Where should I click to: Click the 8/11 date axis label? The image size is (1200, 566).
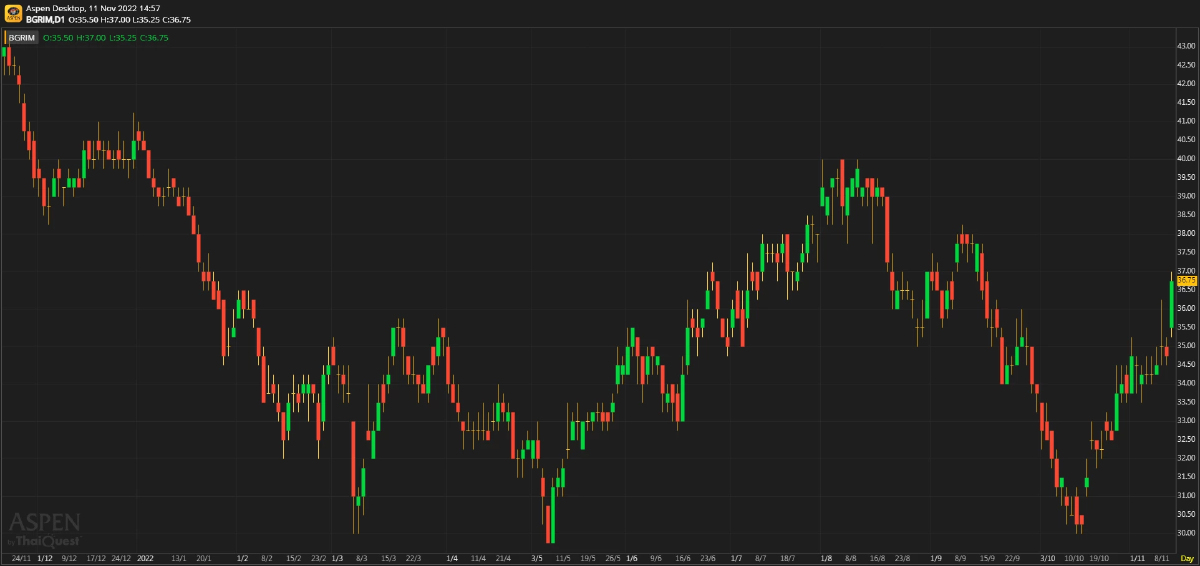click(x=1161, y=557)
